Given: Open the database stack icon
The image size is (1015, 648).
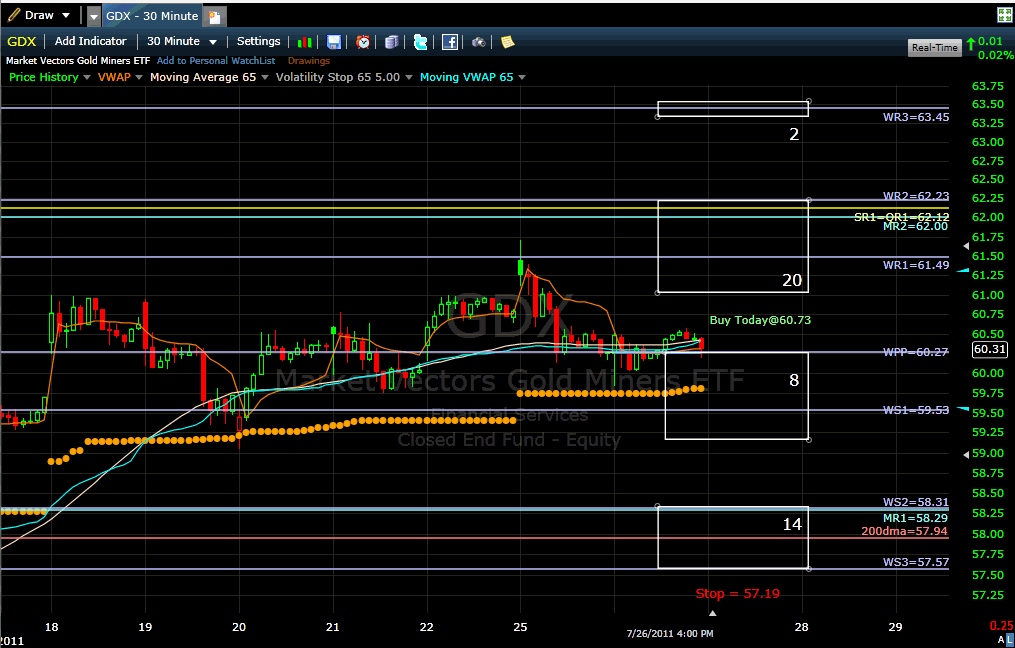Looking at the screenshot, I should [392, 43].
